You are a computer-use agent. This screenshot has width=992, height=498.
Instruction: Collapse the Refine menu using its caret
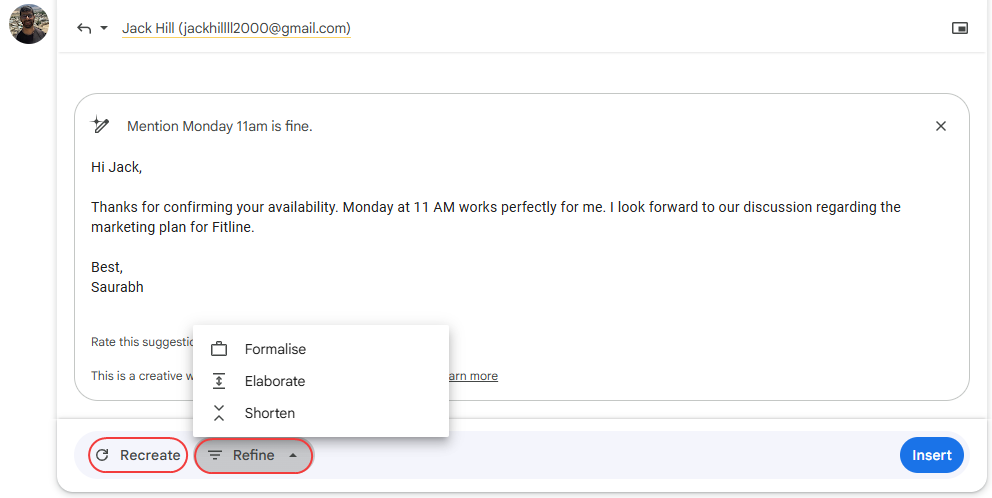click(x=293, y=455)
